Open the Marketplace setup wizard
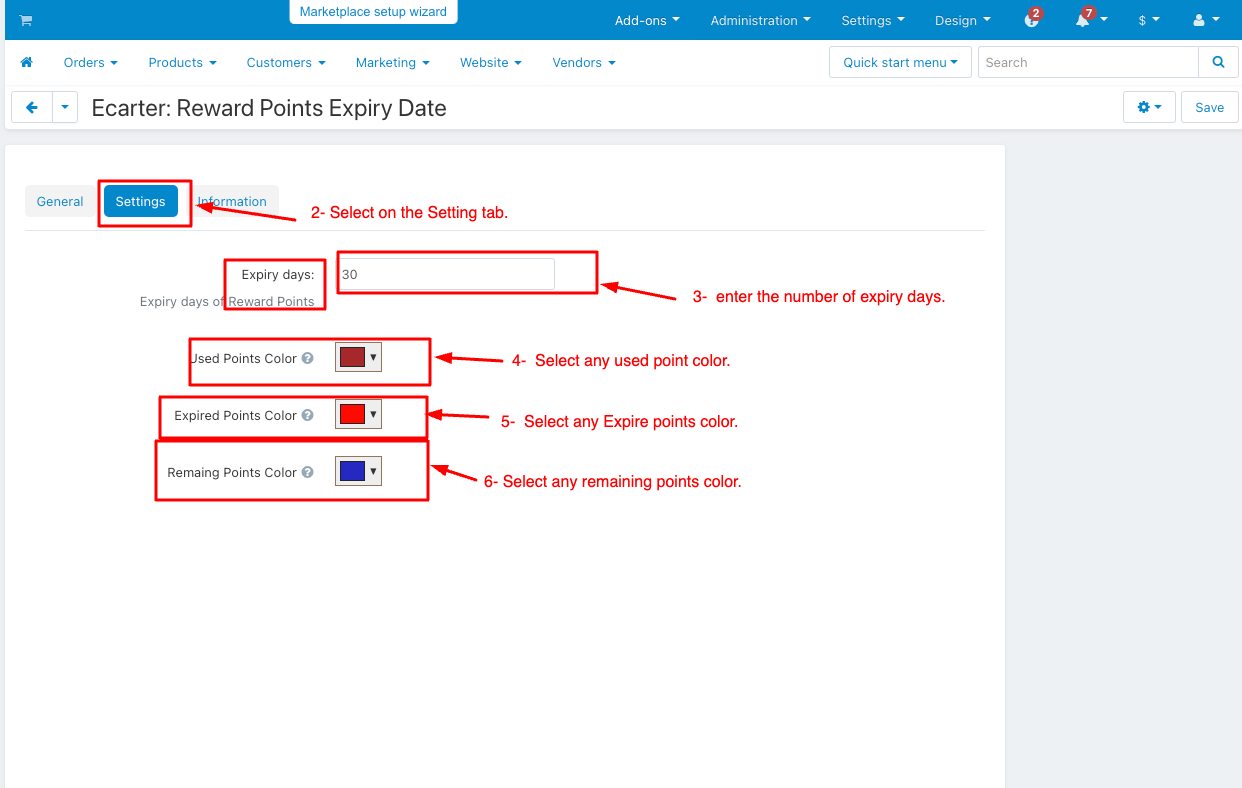Image resolution: width=1242 pixels, height=788 pixels. (373, 12)
